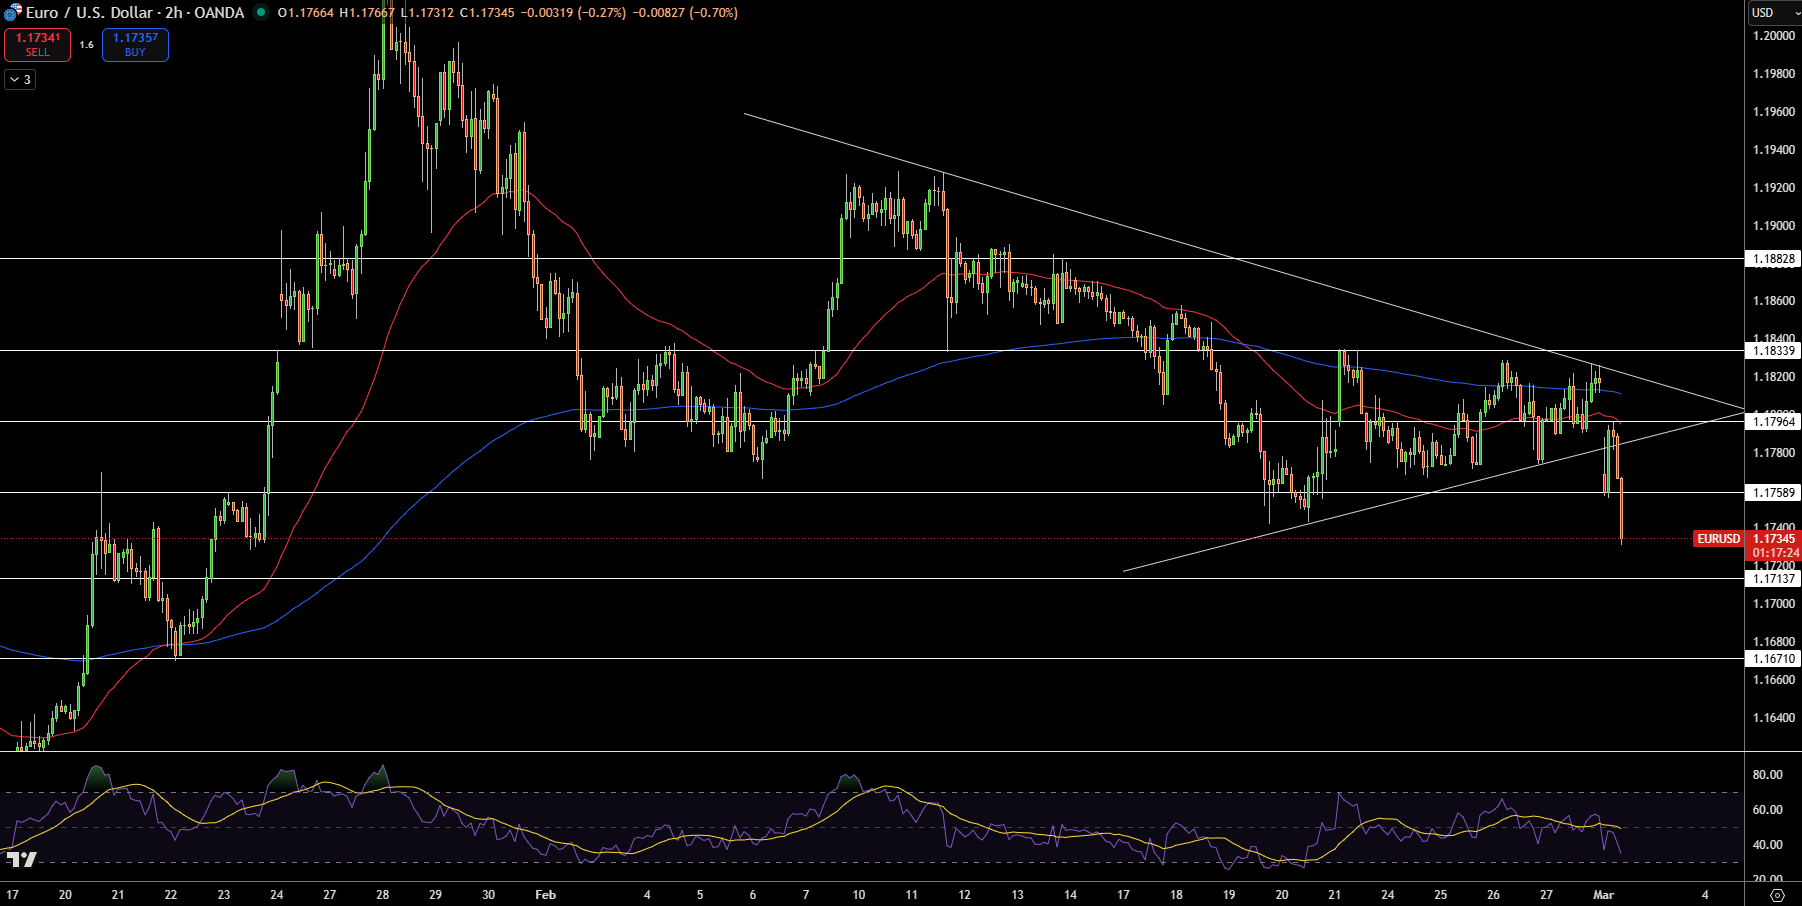
Task: Click the BUY button at 1.17357
Action: 135,45
